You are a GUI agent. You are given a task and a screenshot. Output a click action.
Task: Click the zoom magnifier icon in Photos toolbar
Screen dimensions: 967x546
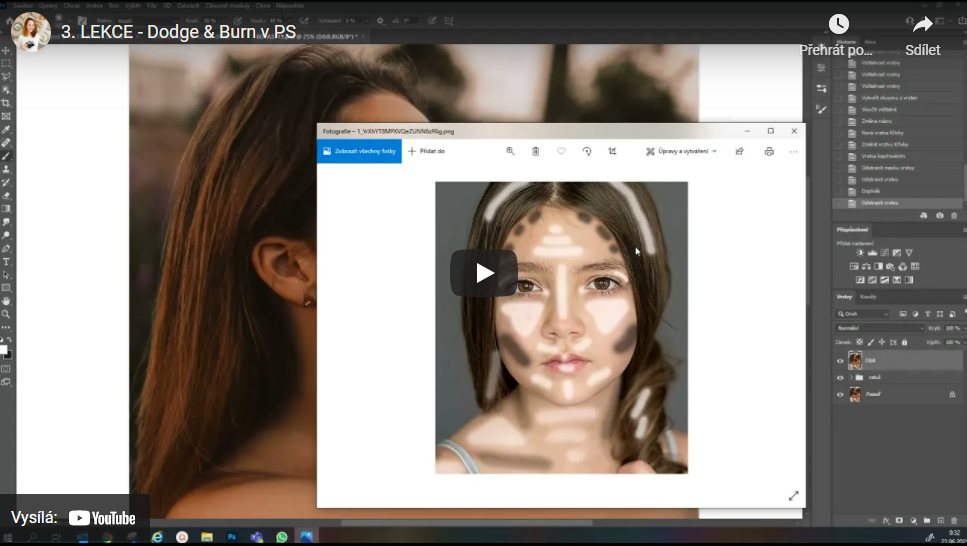(510, 151)
